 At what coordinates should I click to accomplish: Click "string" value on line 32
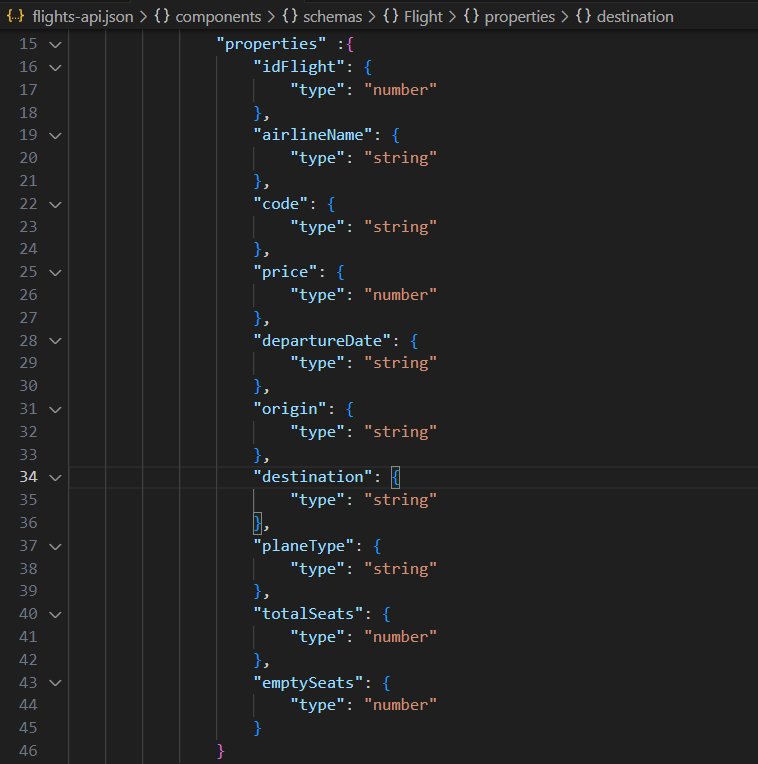tap(400, 432)
